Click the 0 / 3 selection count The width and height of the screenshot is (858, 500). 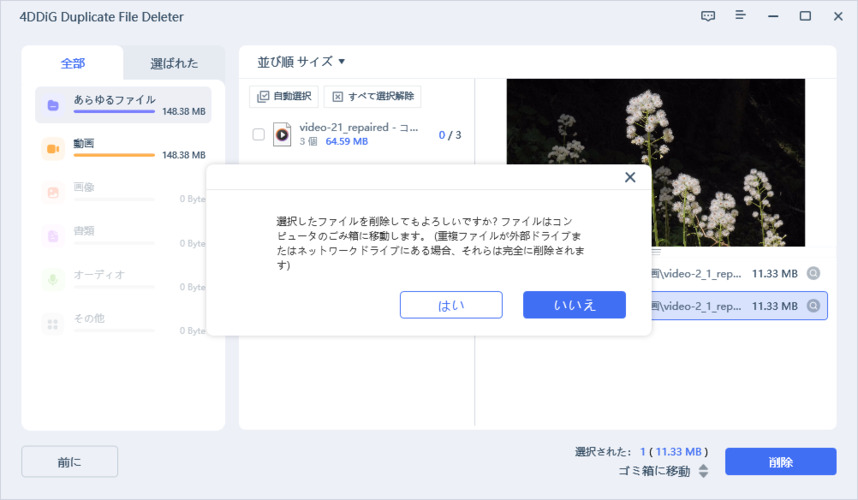coord(450,135)
